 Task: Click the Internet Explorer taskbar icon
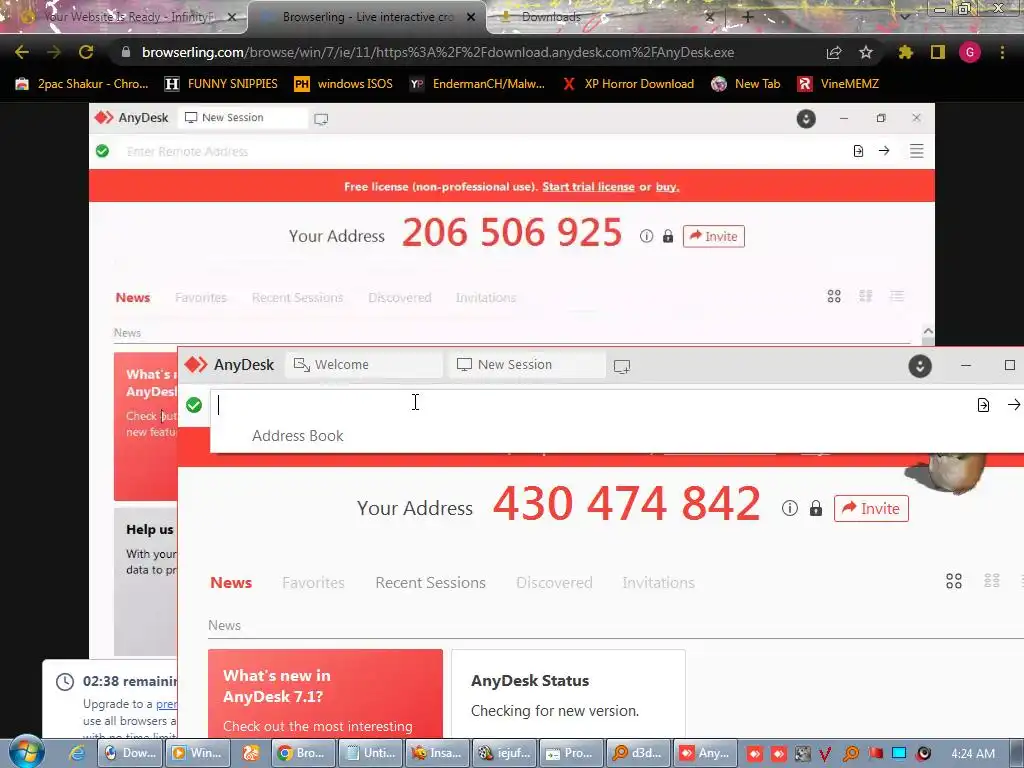[x=77, y=753]
